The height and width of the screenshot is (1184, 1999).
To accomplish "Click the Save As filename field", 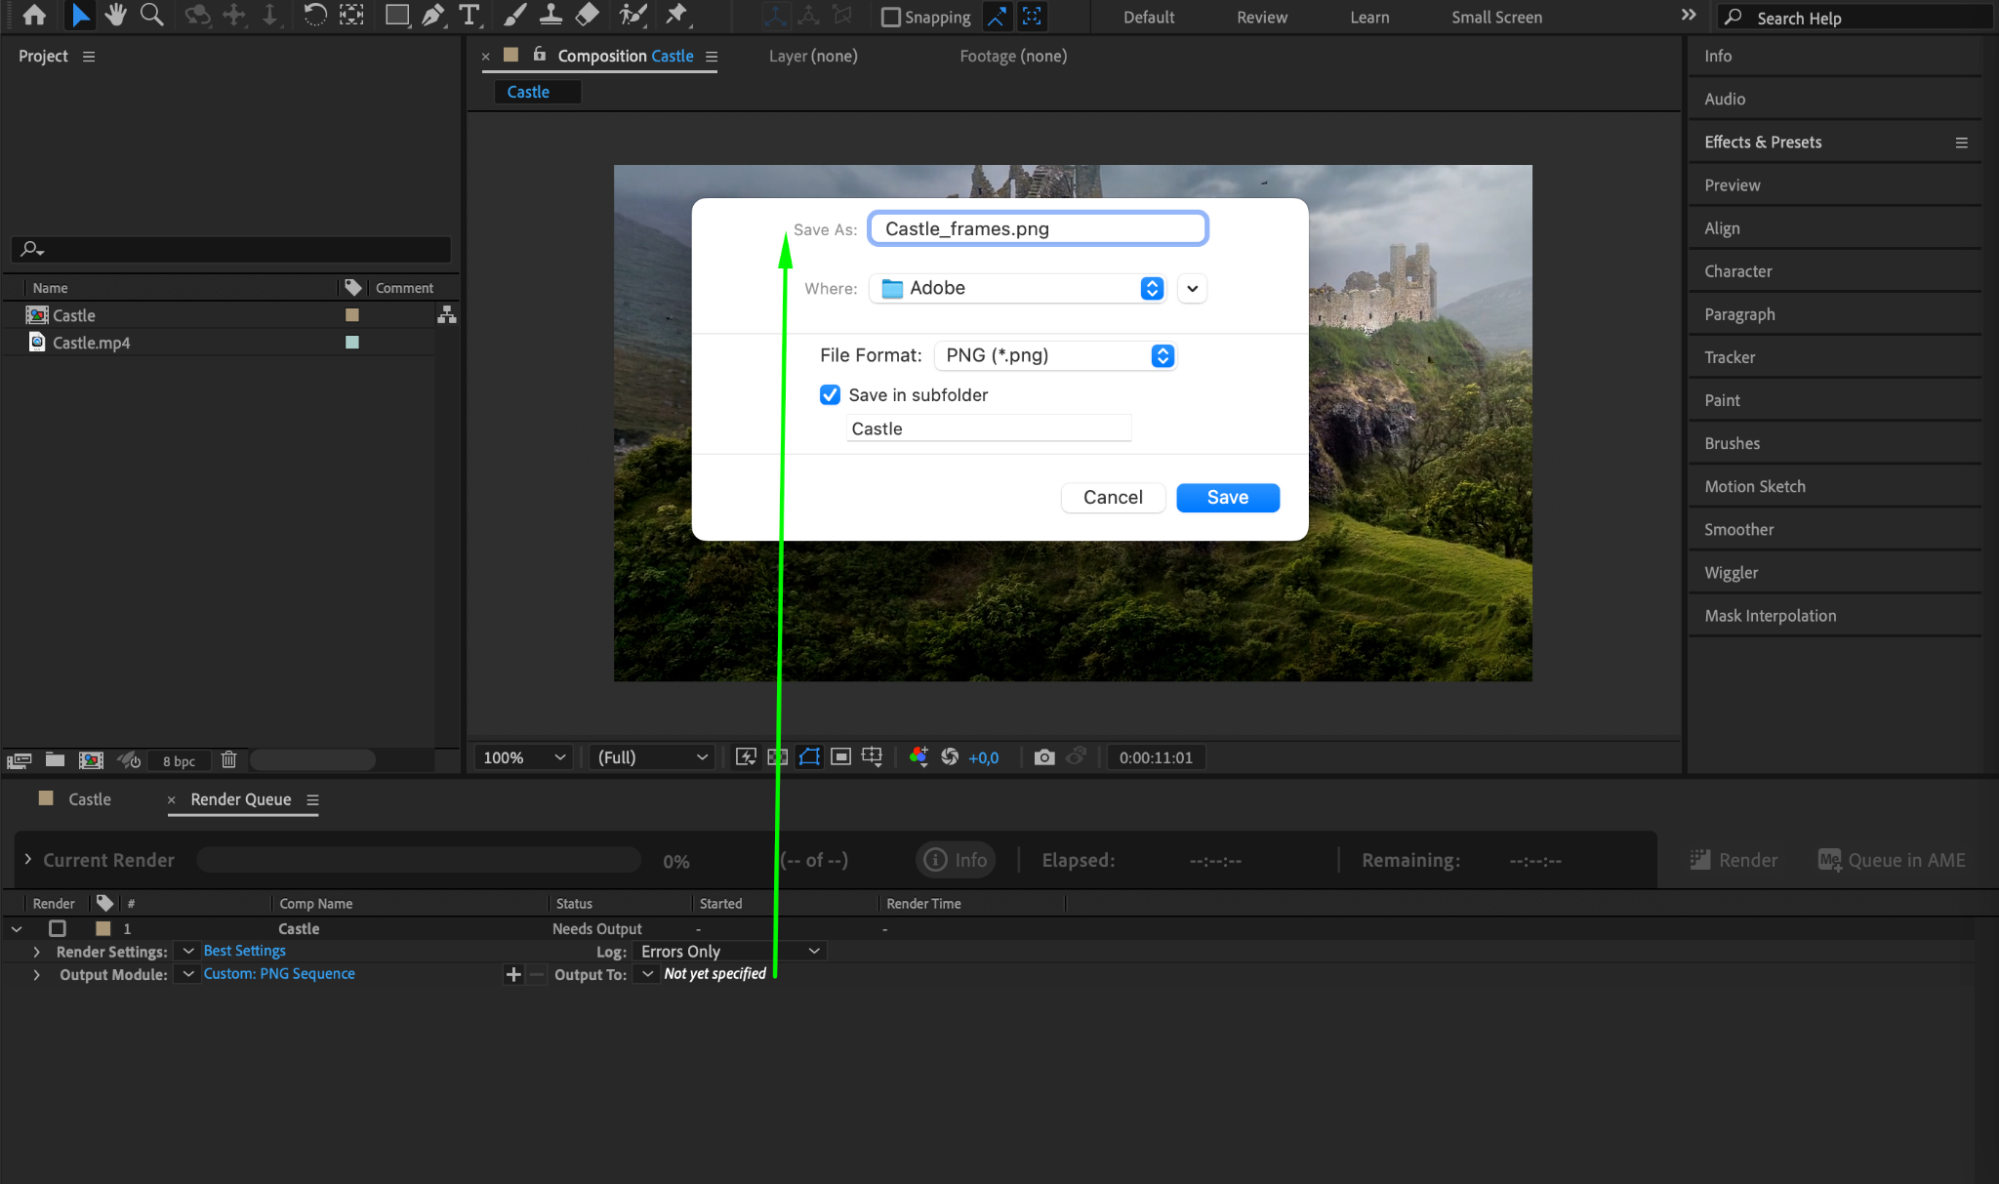I will tap(1037, 229).
